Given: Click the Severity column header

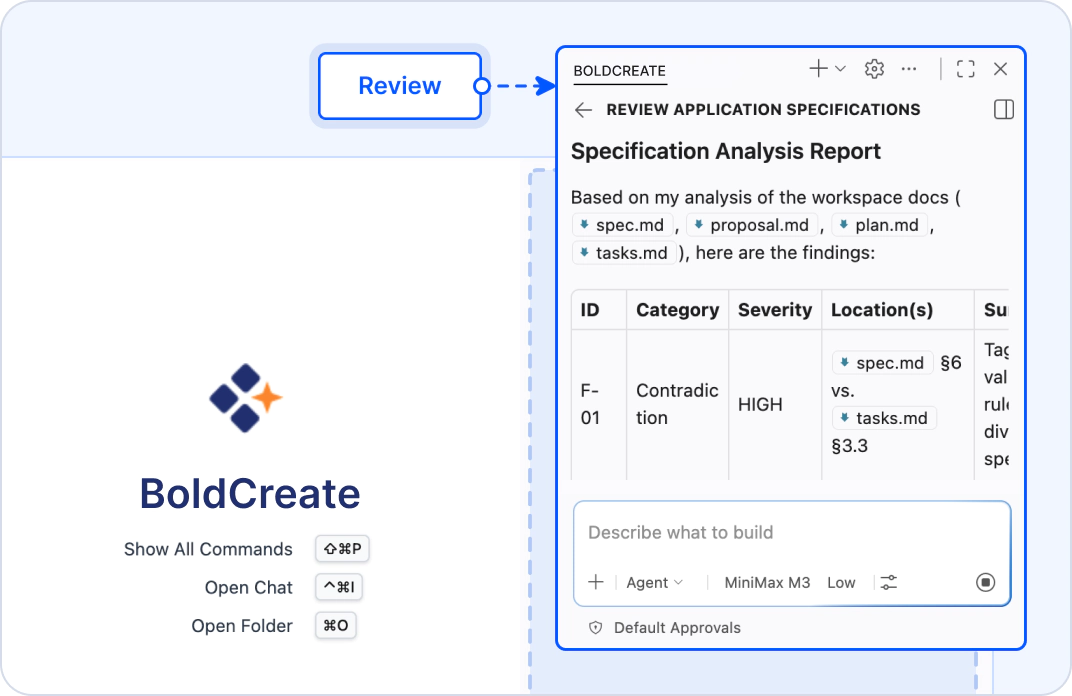Looking at the screenshot, I should click(x=775, y=310).
